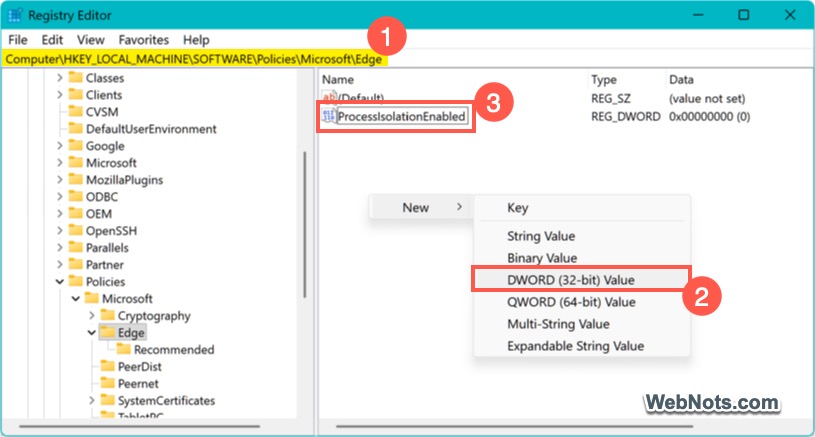Select the Clients folder icon
The height and width of the screenshot is (437, 815).
[76, 95]
